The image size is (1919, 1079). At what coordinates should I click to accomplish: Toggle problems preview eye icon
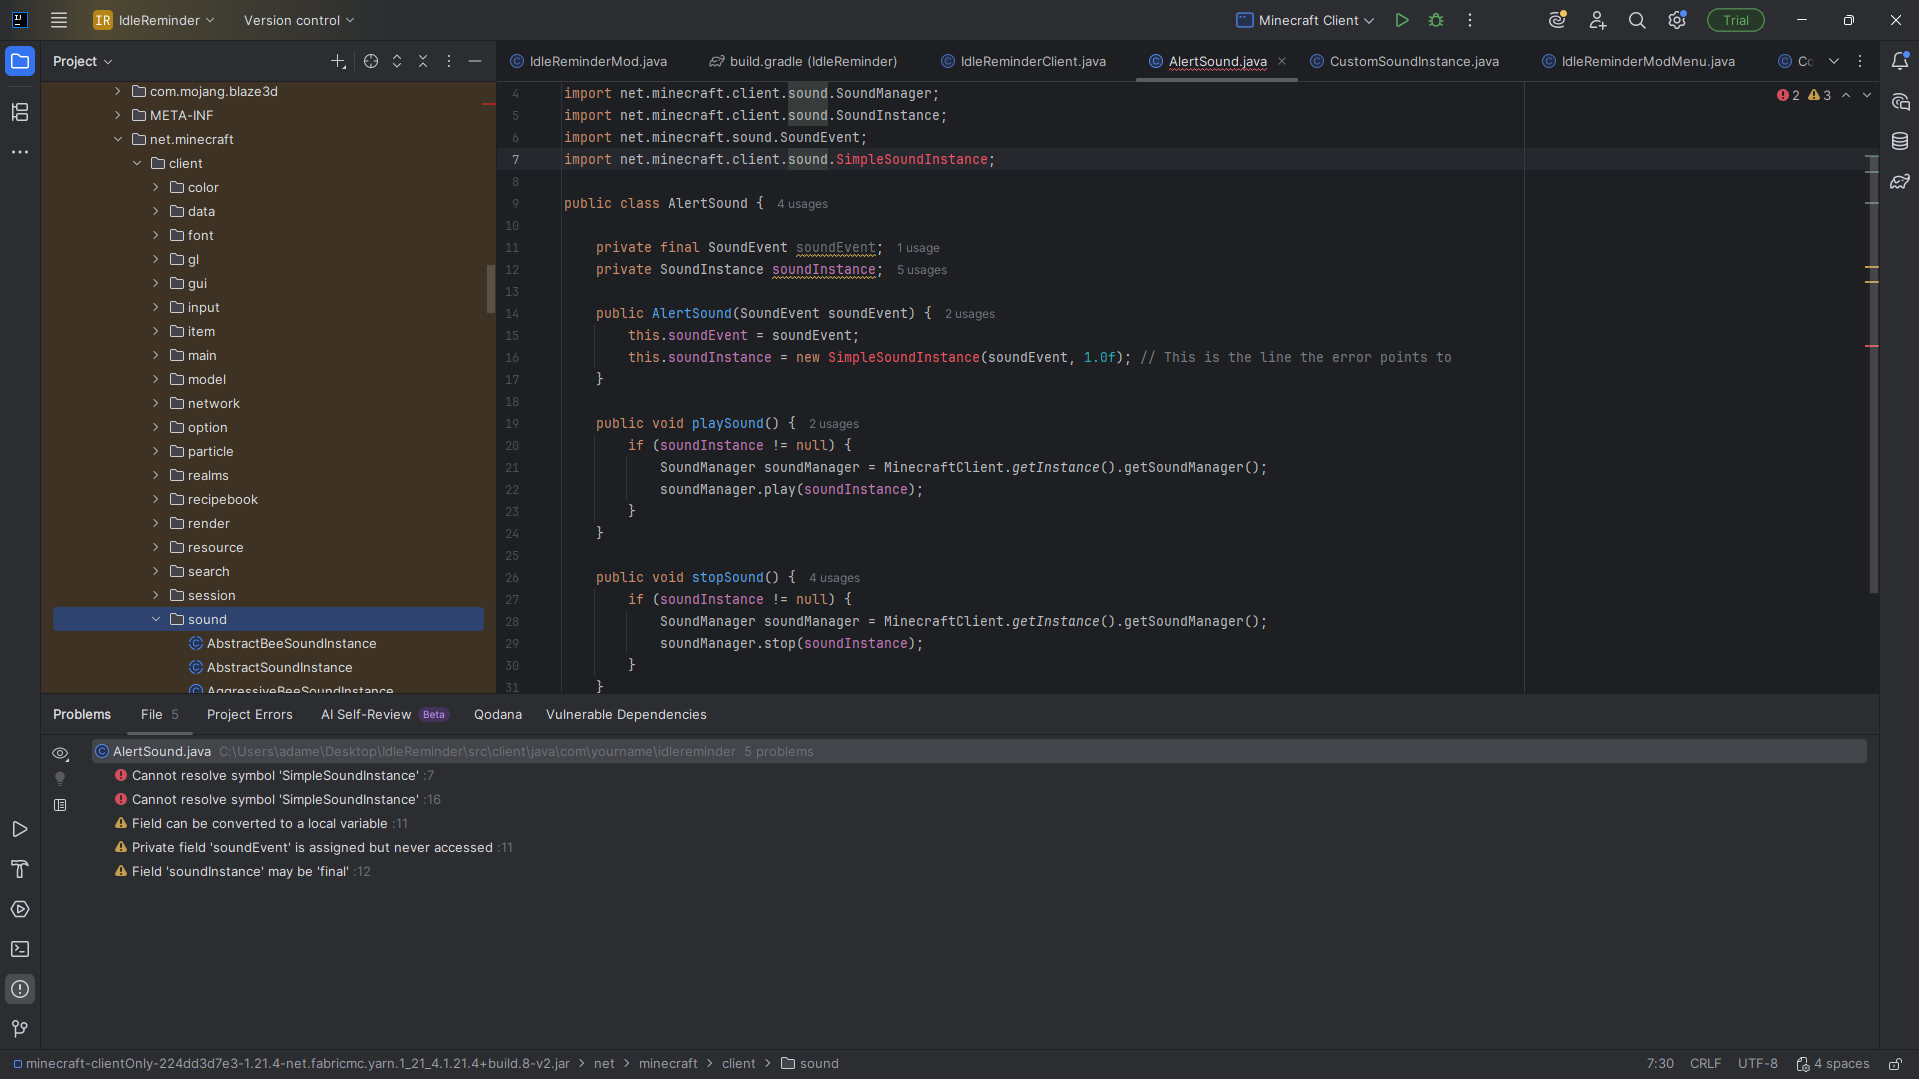[x=60, y=753]
